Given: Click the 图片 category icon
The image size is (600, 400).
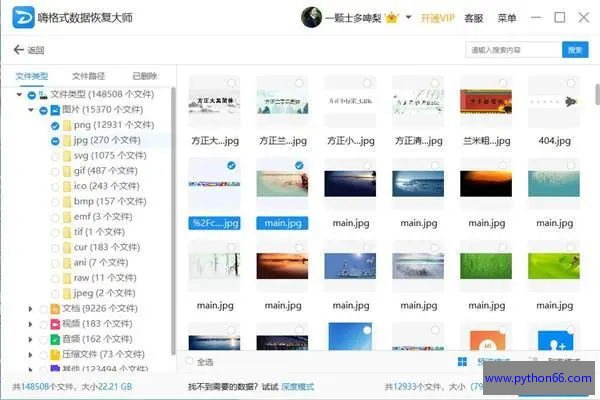Looking at the screenshot, I should pos(55,110).
